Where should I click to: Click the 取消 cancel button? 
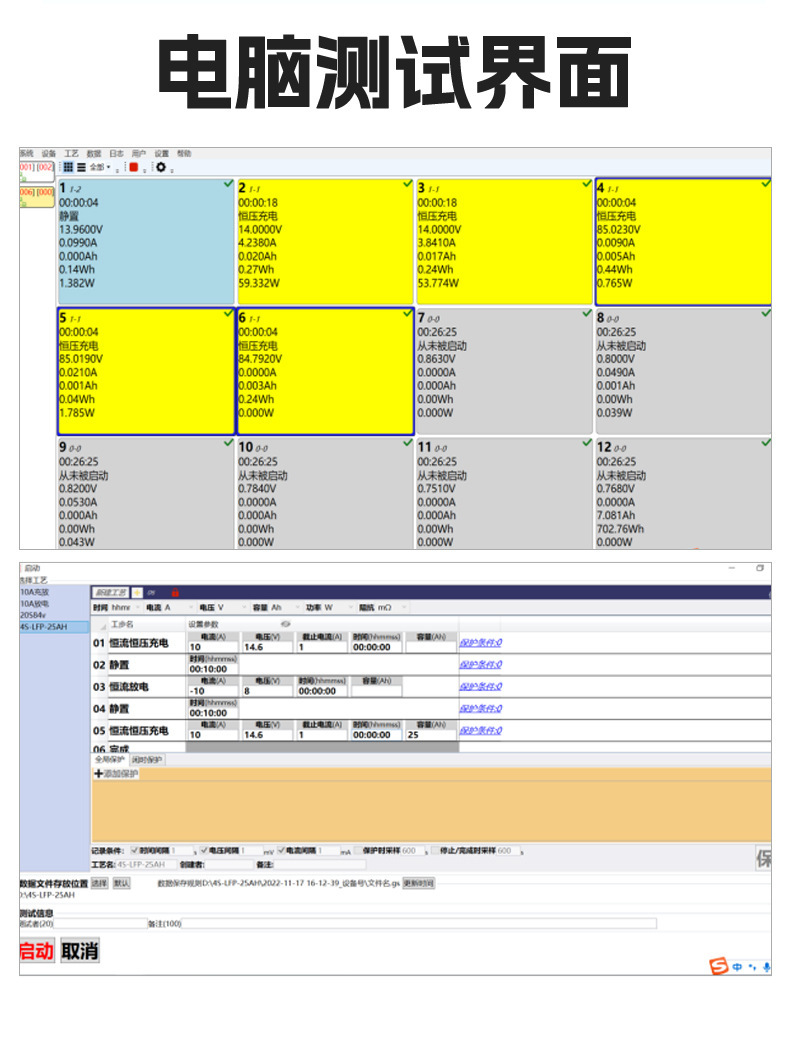coord(80,951)
